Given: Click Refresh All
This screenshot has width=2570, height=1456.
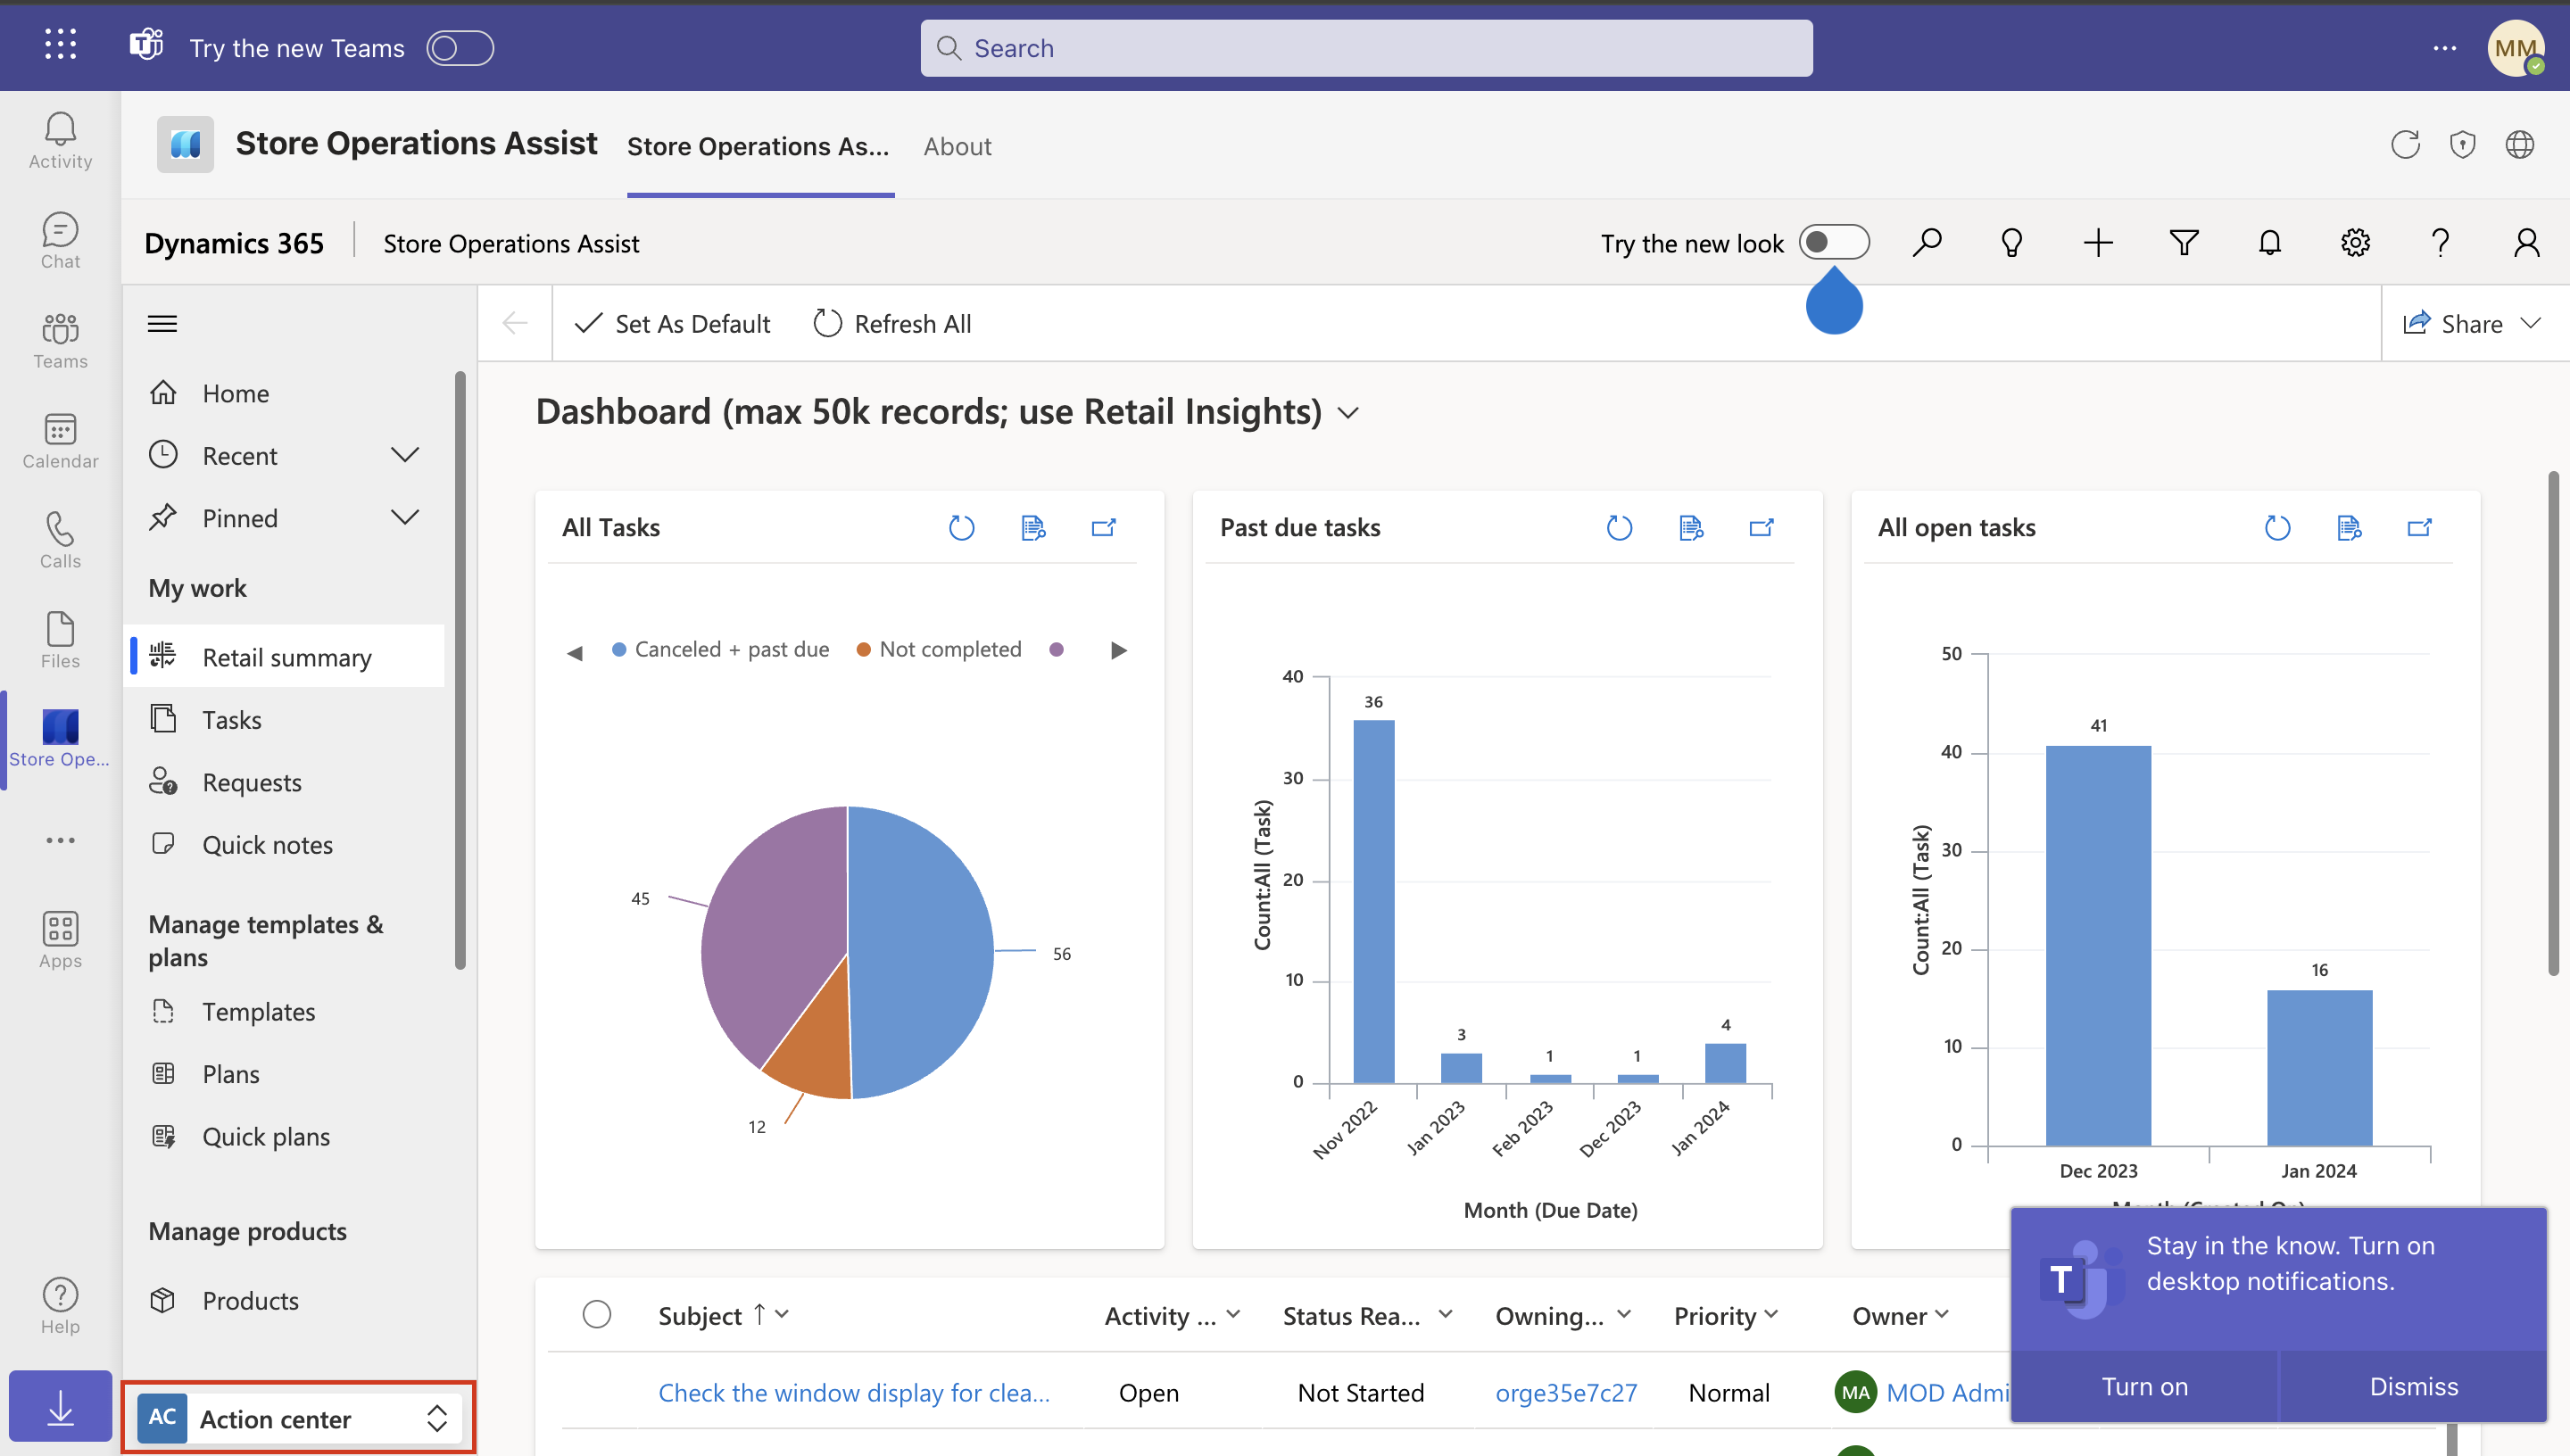Looking at the screenshot, I should pyautogui.click(x=892, y=323).
